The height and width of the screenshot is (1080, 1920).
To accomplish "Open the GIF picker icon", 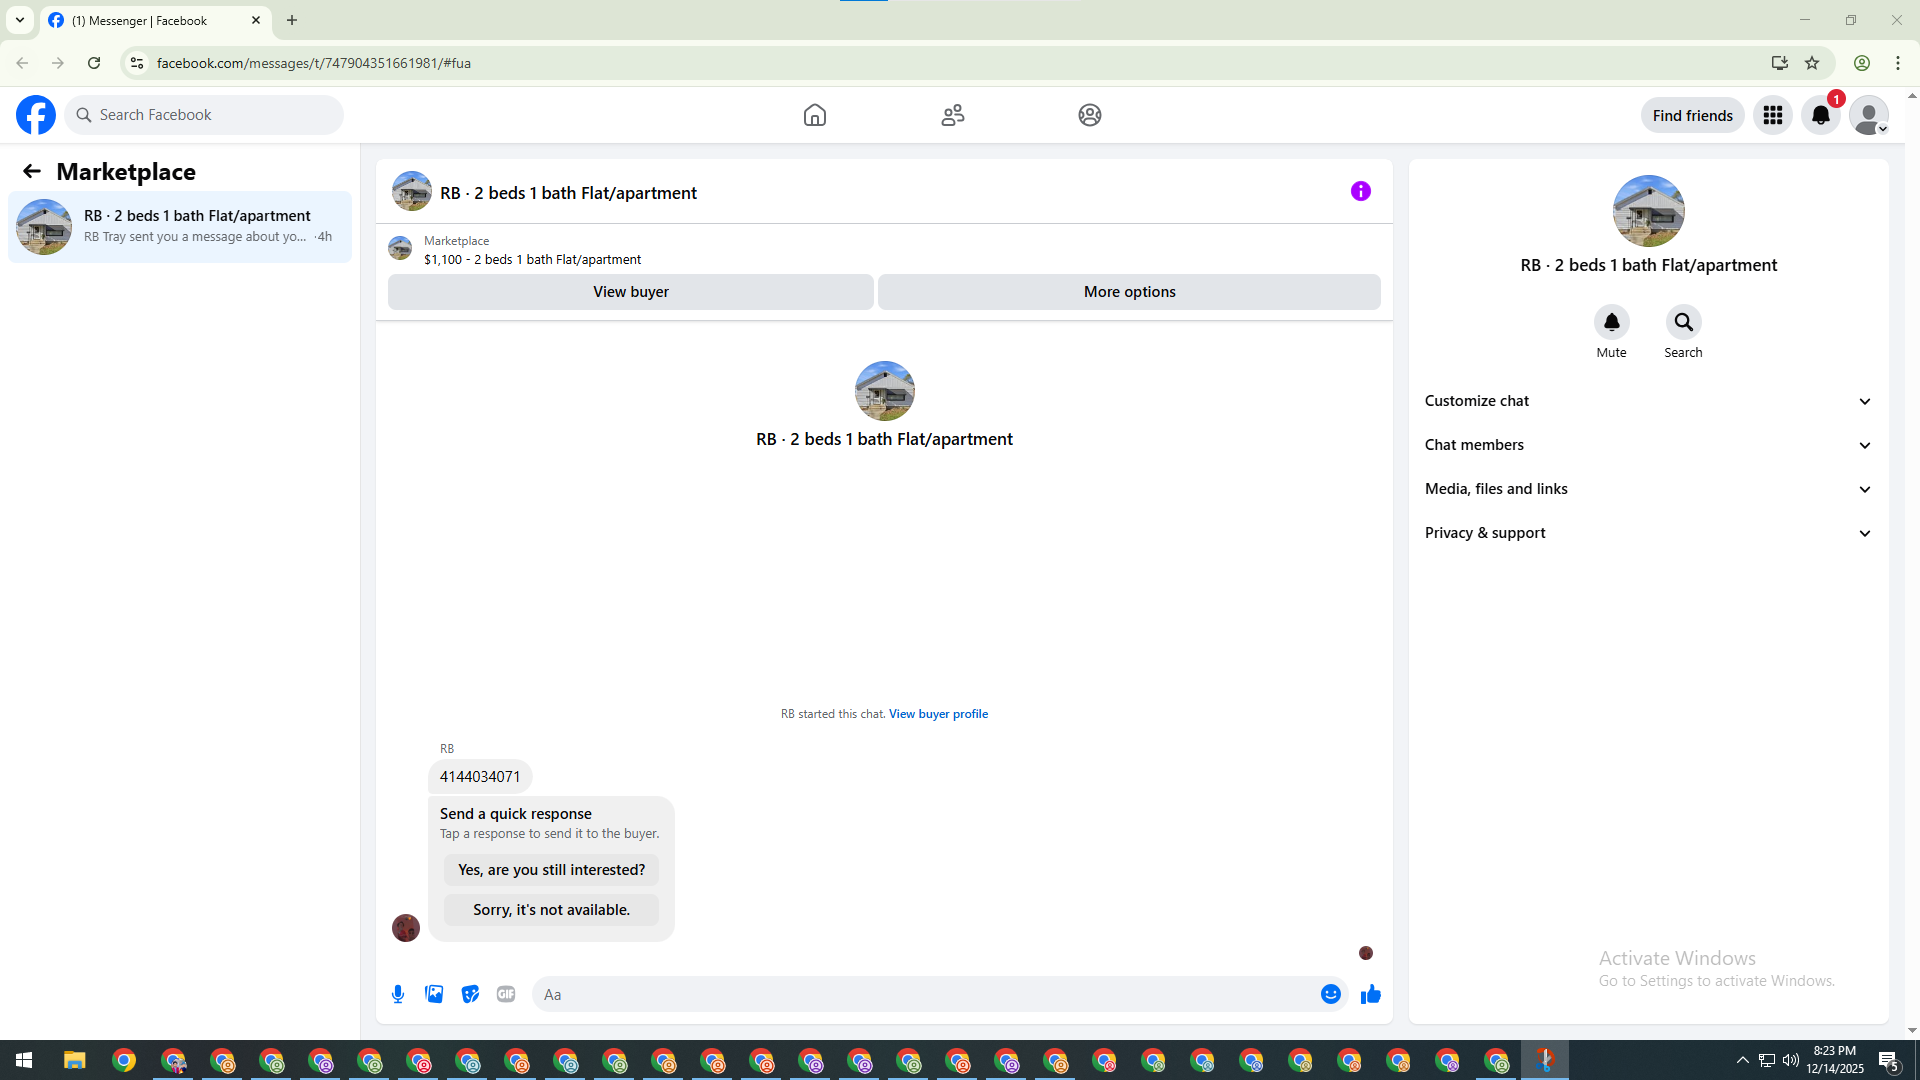I will (506, 994).
